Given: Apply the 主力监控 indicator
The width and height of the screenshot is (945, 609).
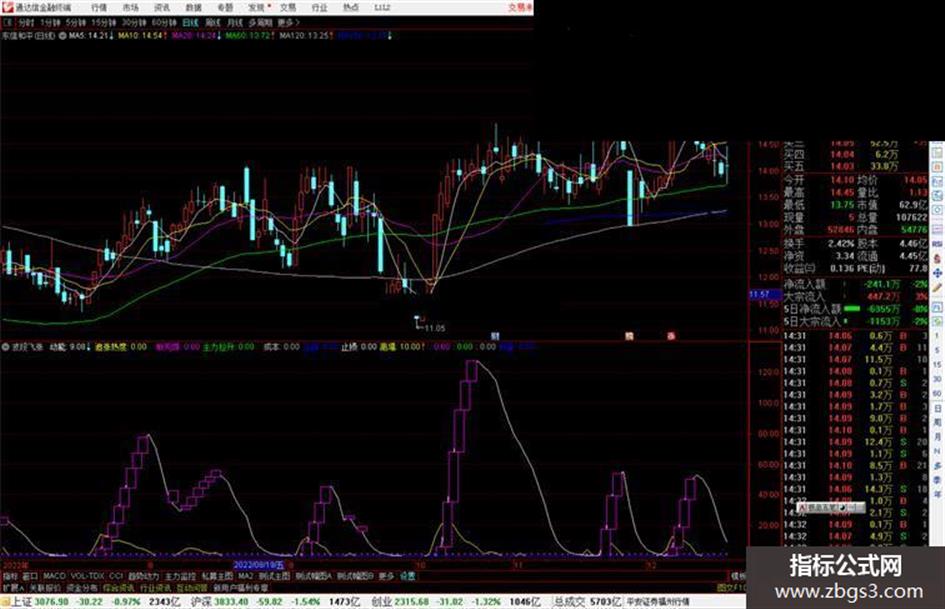Looking at the screenshot, I should pyautogui.click(x=180, y=576).
